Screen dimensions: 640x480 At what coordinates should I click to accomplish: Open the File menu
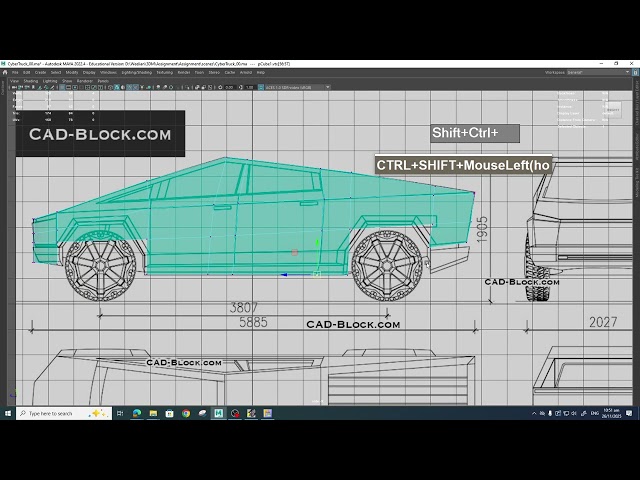click(15, 72)
